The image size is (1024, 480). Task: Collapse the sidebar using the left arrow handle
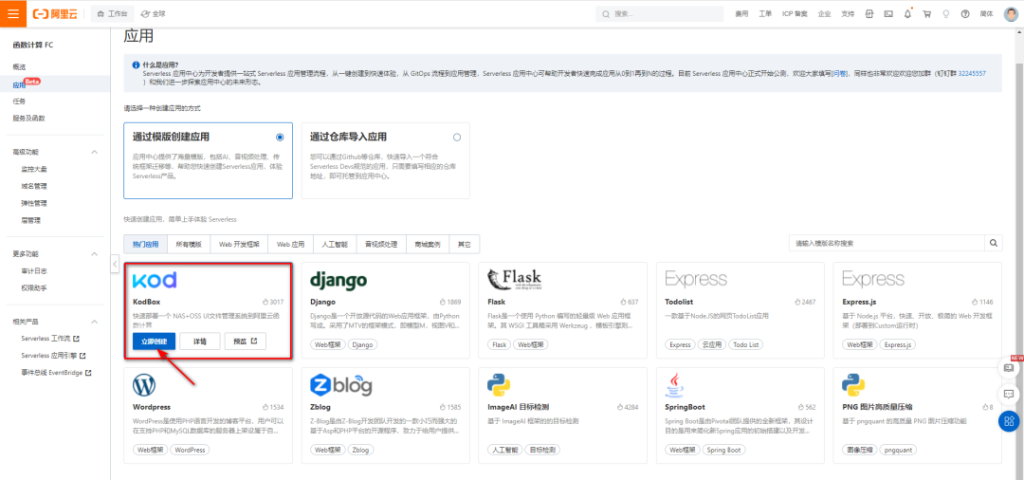tap(114, 264)
